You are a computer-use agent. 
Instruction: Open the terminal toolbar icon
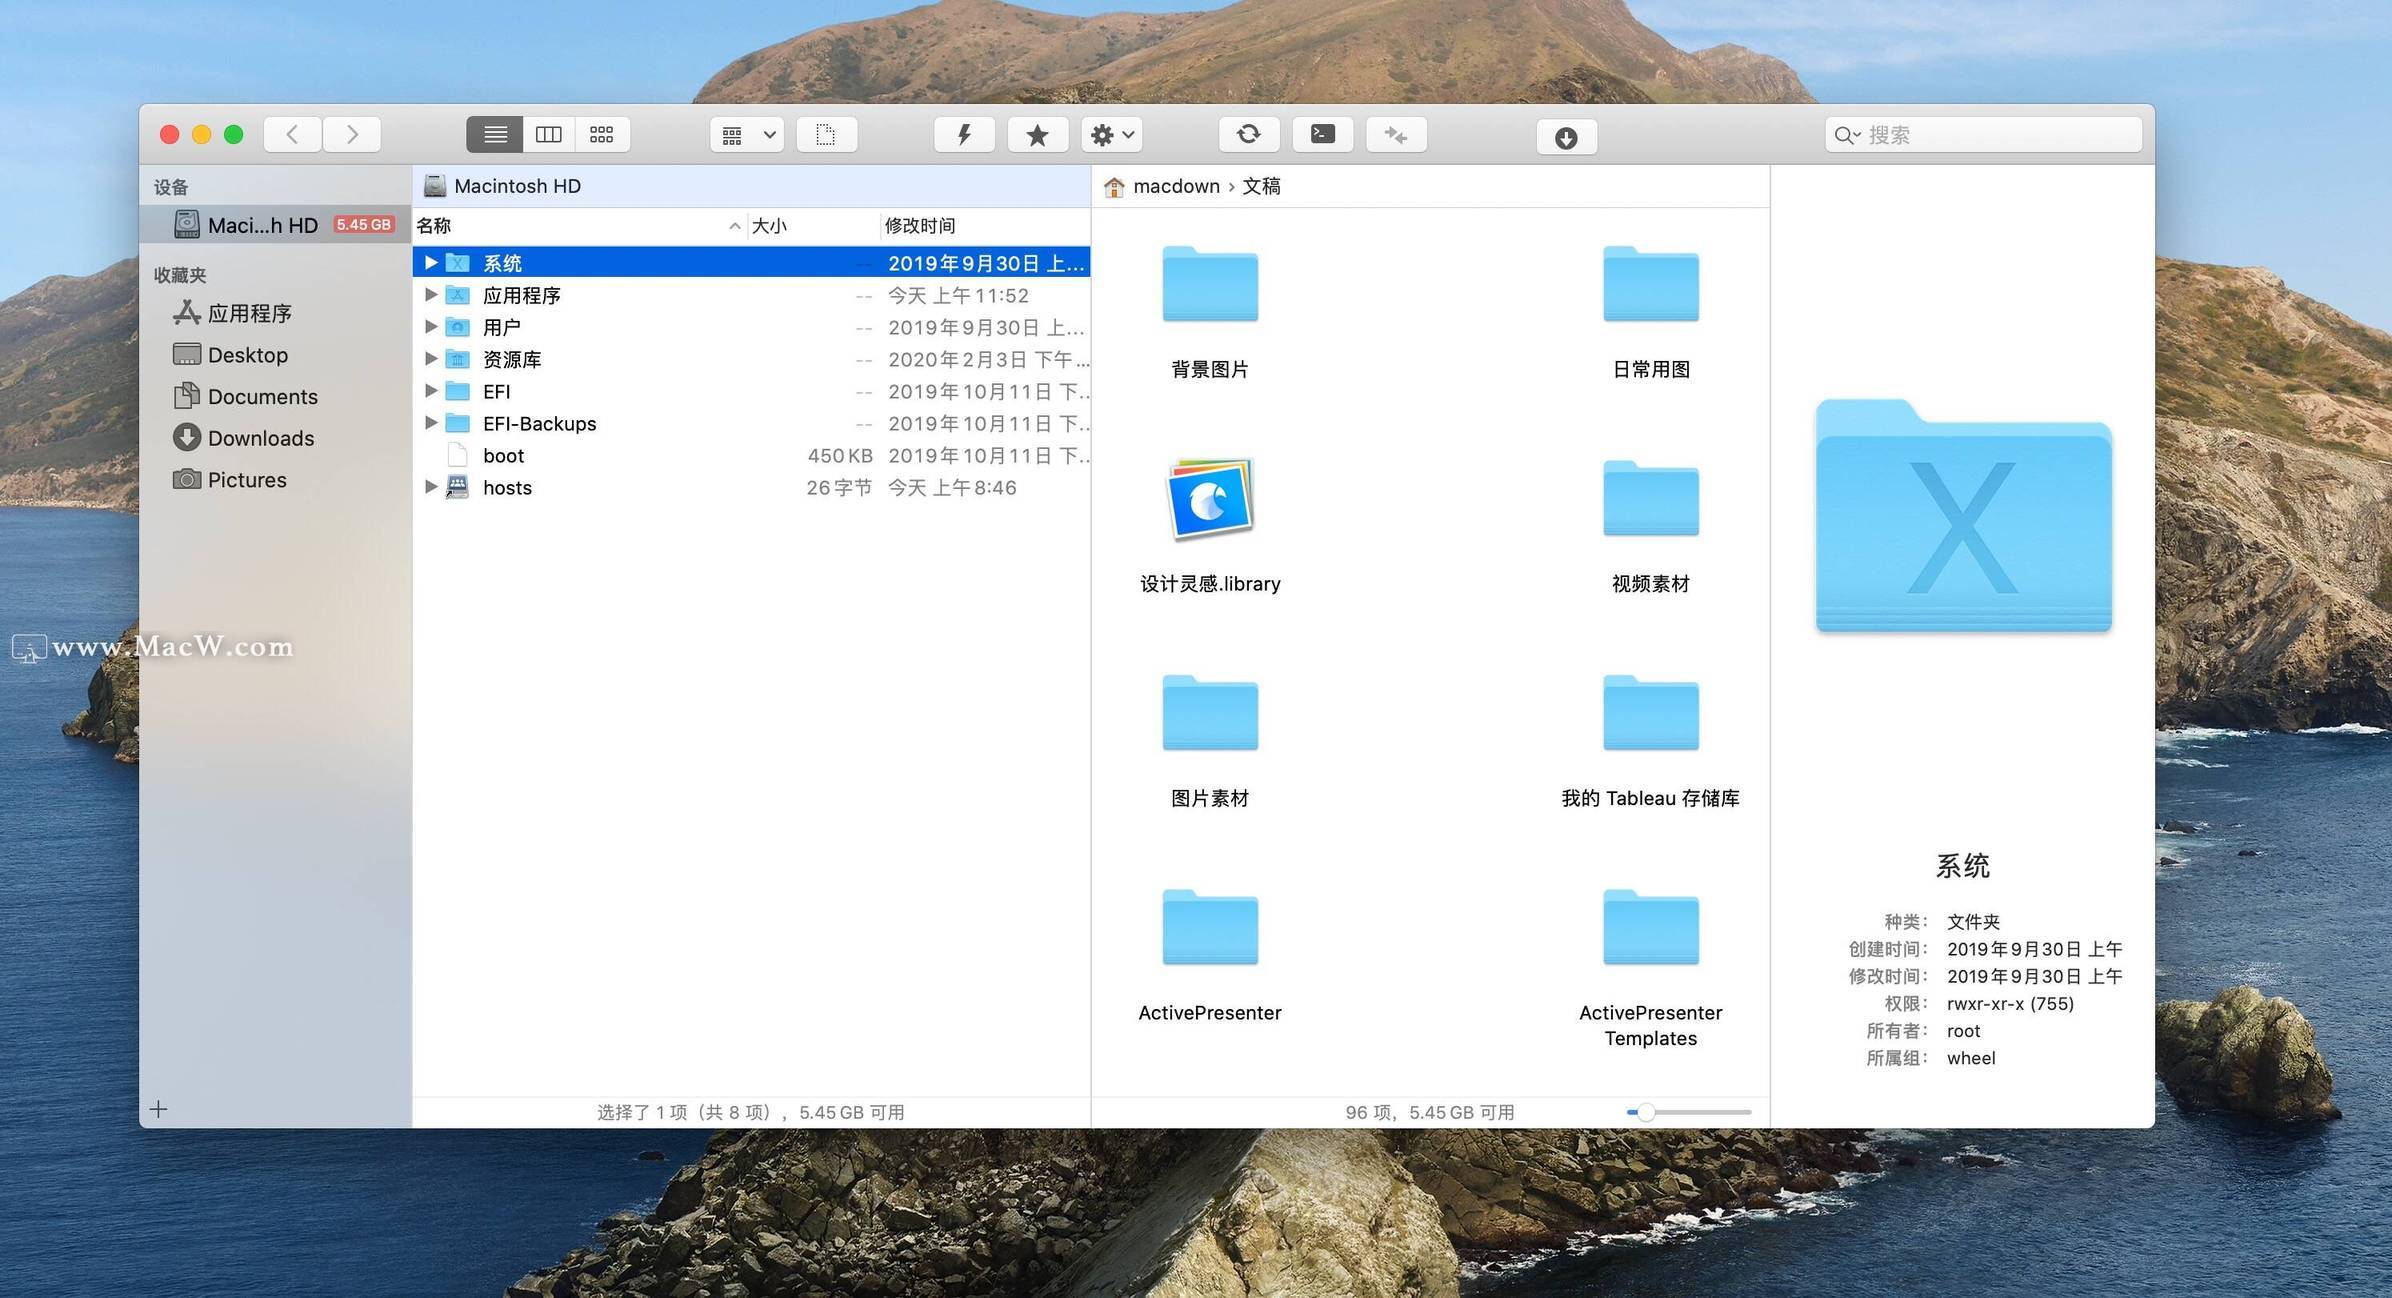[1322, 134]
